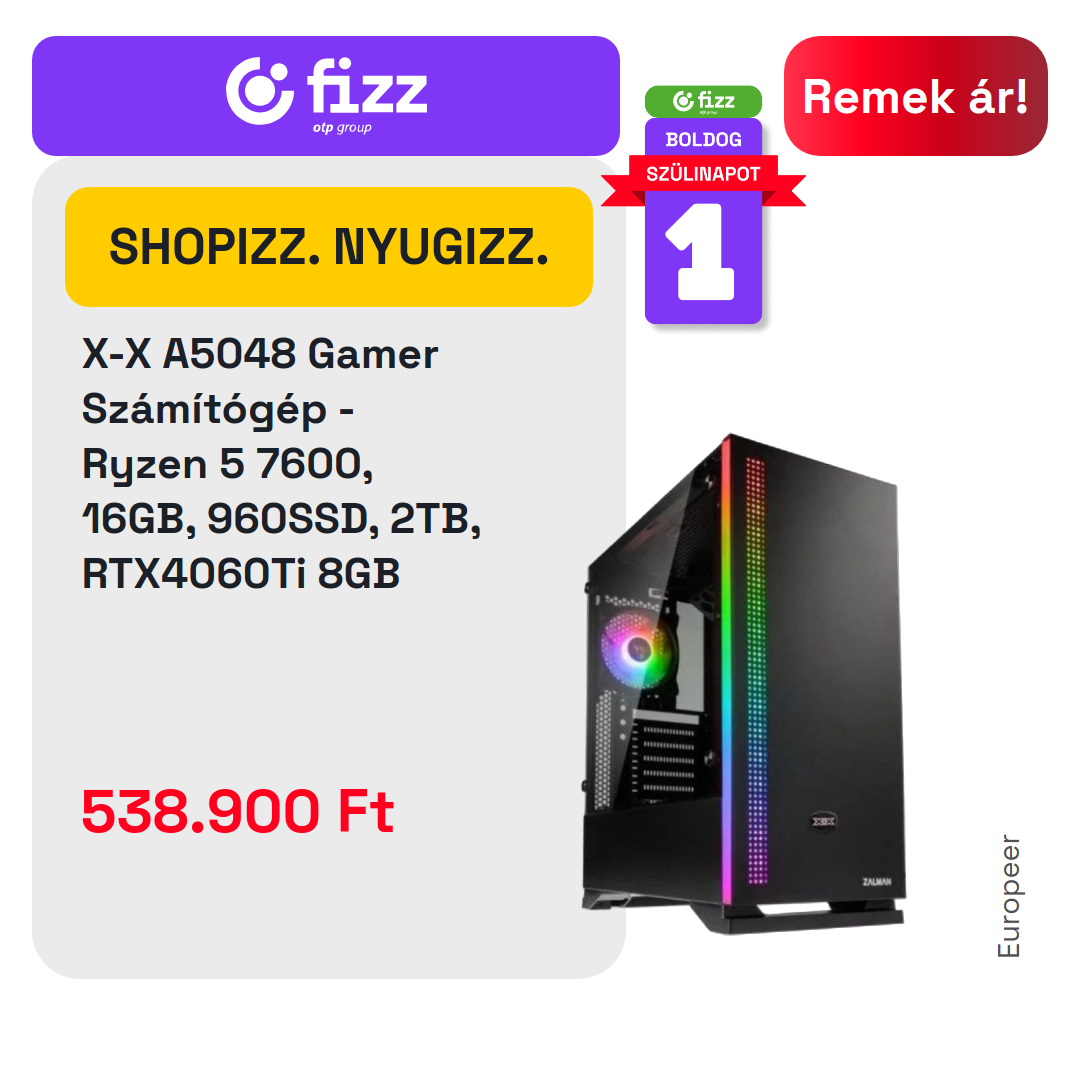Viewport: 1080px width, 1080px height.
Task: Click the Ryzen 5 7600 spec line
Action: (x=227, y=464)
